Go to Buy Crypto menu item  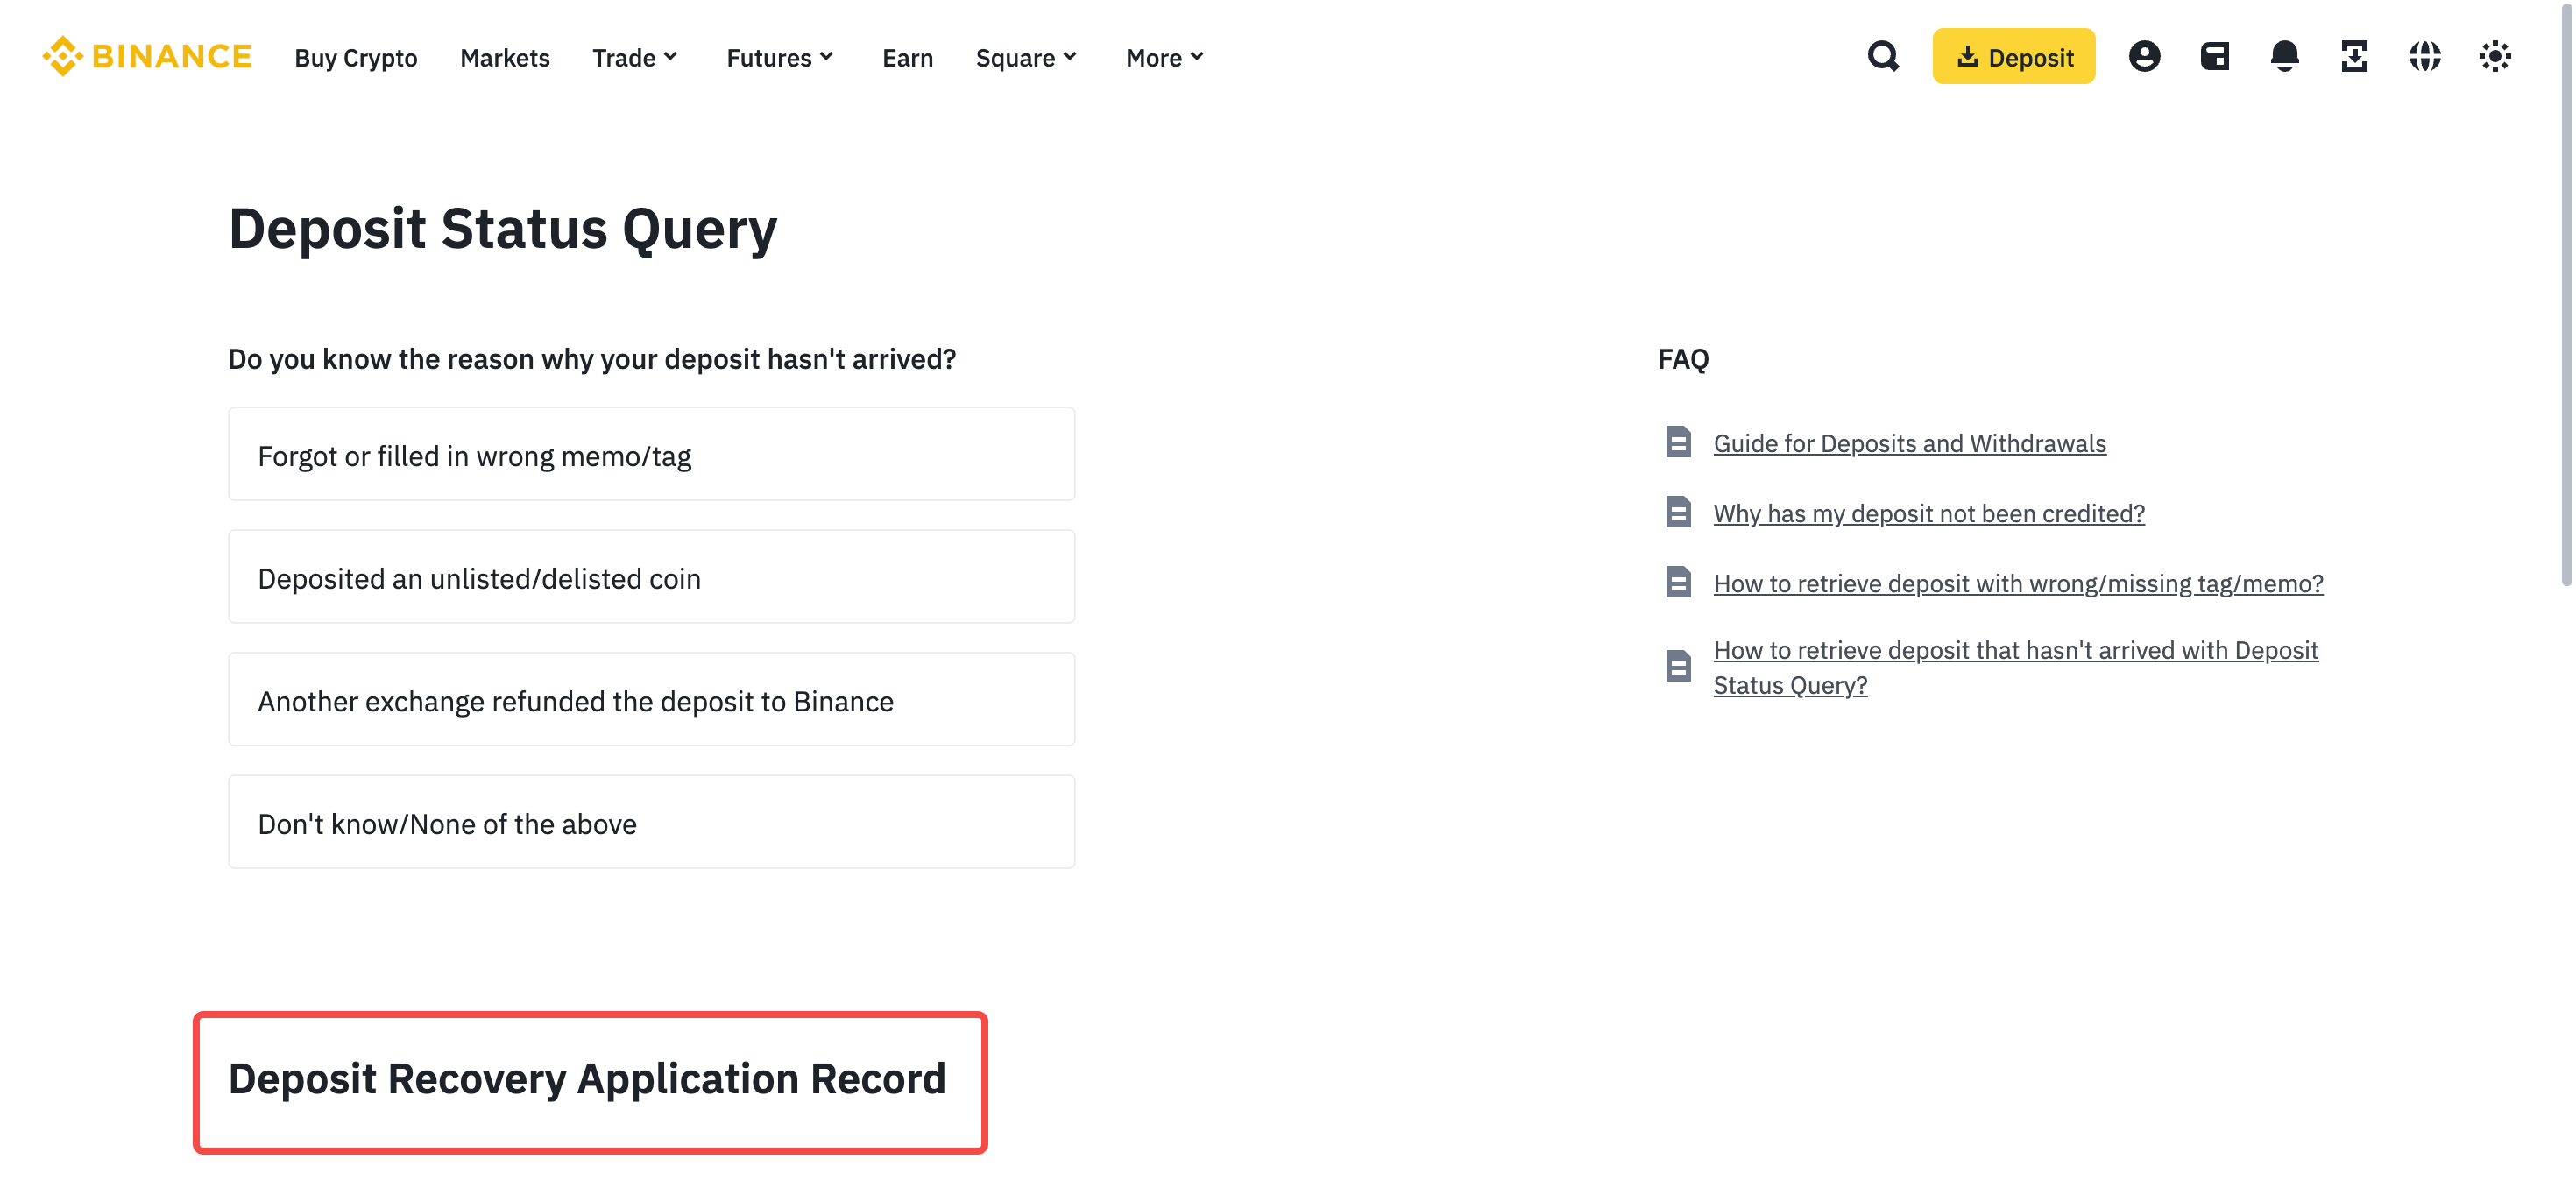point(355,58)
